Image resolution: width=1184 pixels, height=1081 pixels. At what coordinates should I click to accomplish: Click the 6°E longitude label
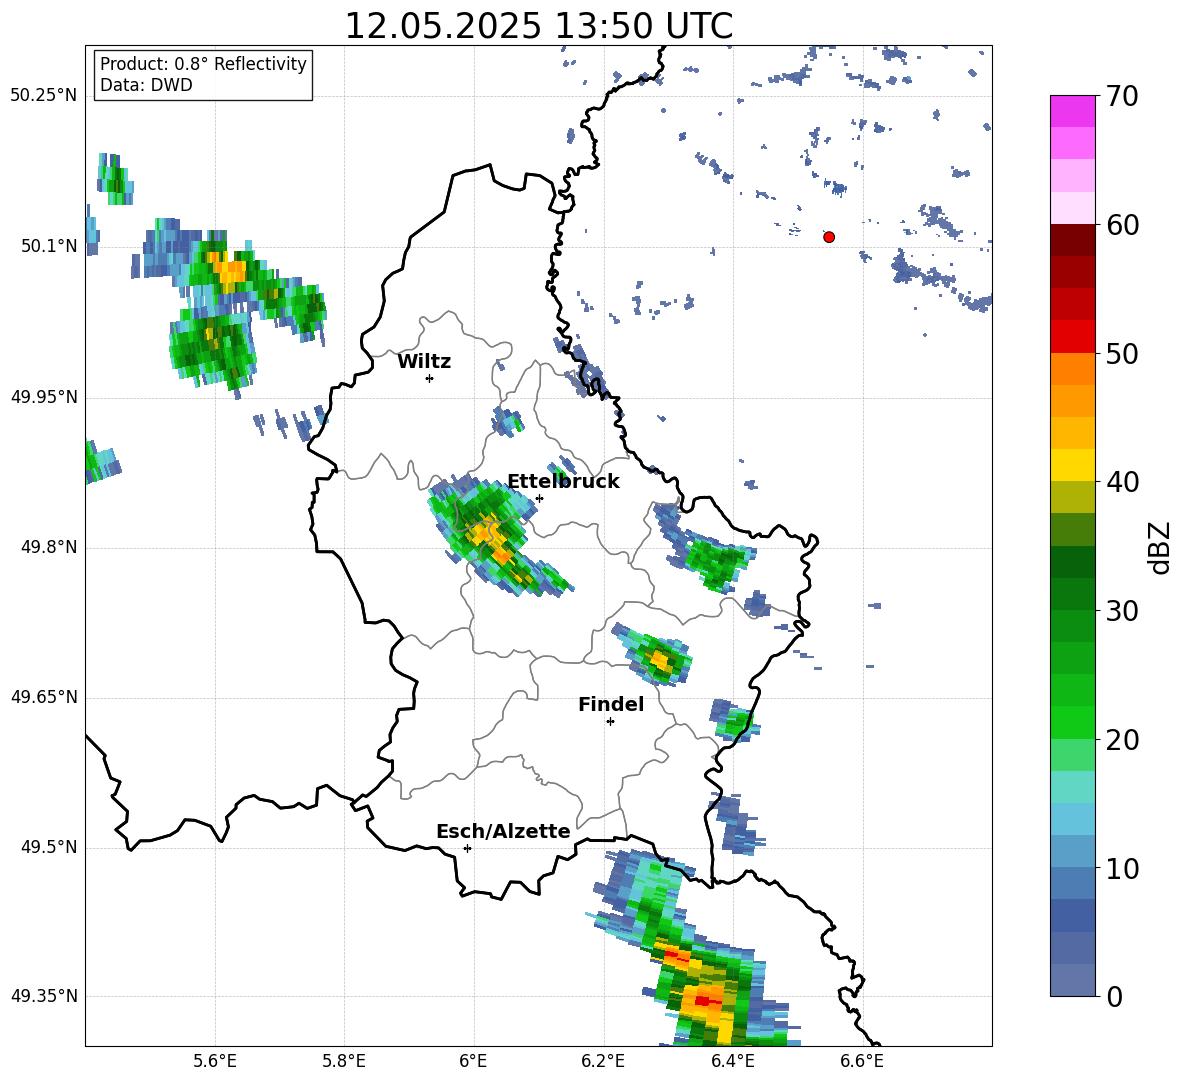tap(473, 1061)
